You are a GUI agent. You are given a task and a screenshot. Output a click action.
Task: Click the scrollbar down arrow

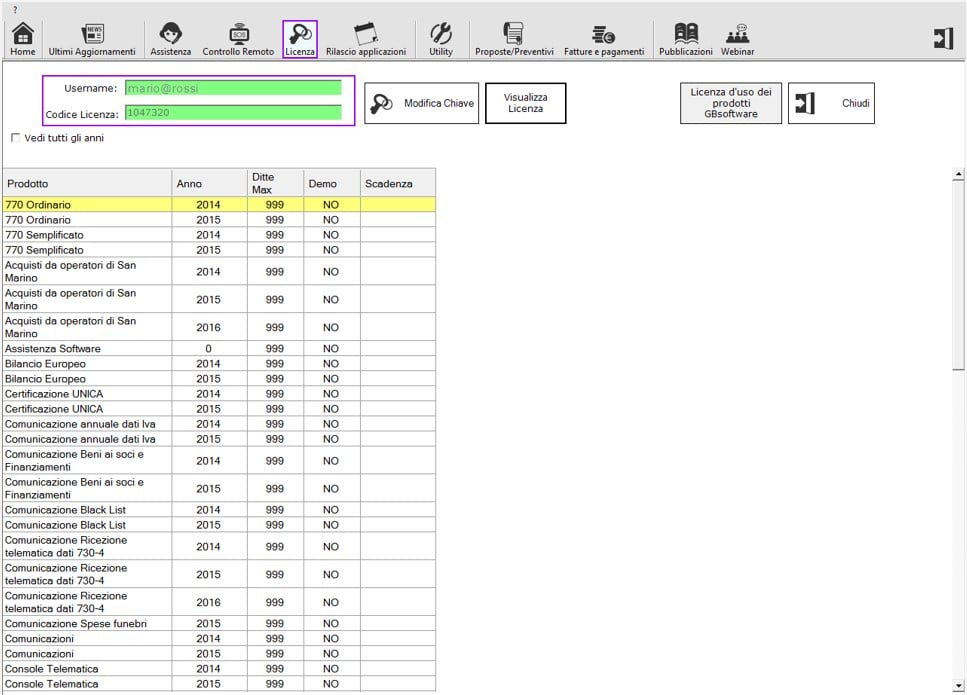[958, 685]
